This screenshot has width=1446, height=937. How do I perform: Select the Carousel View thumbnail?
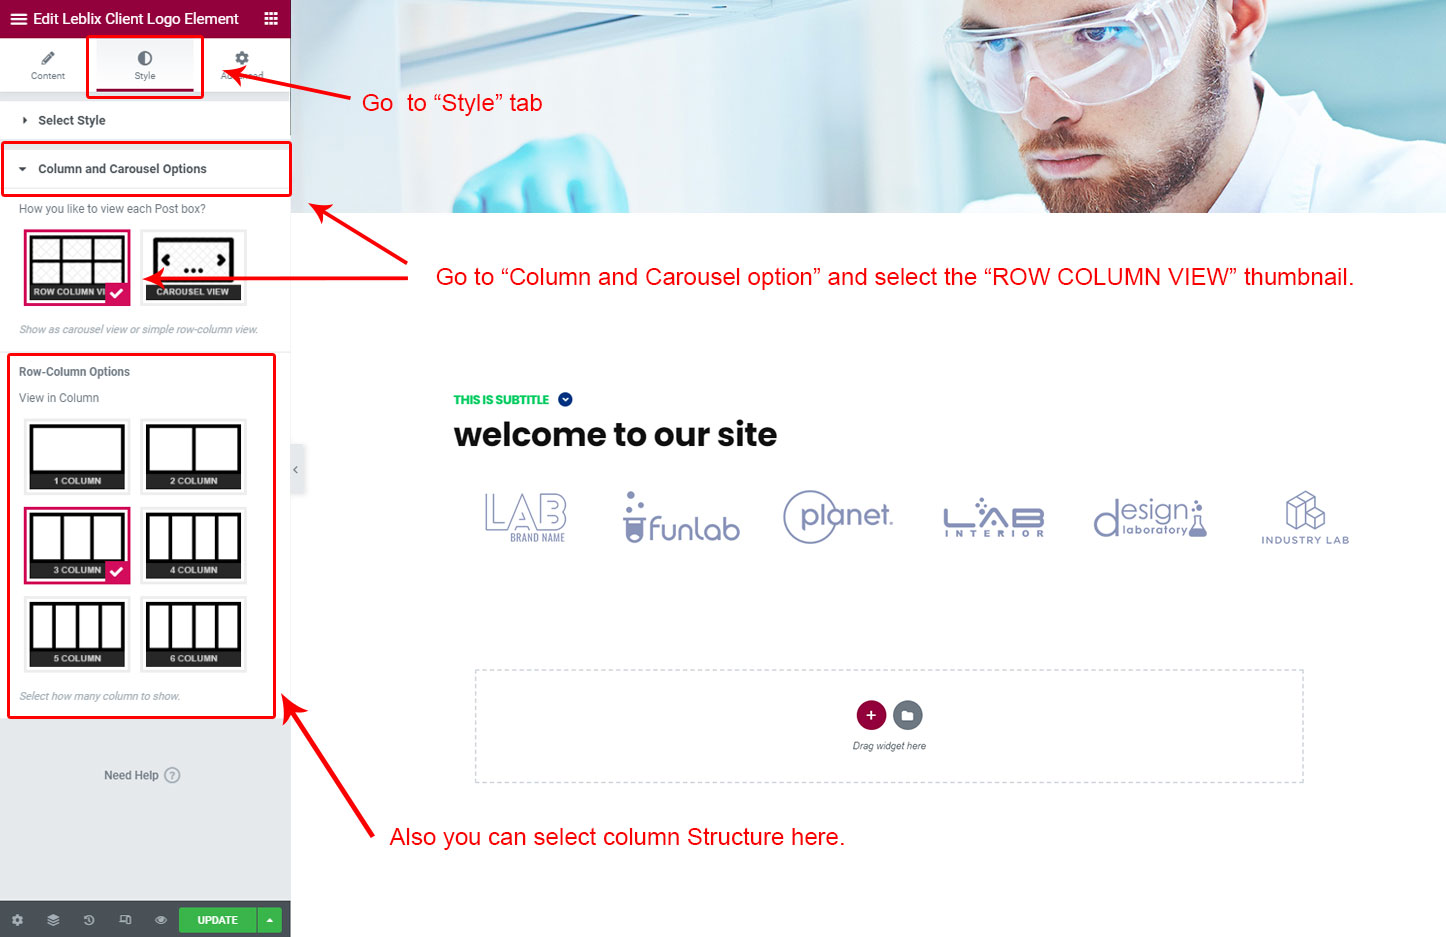(x=193, y=267)
